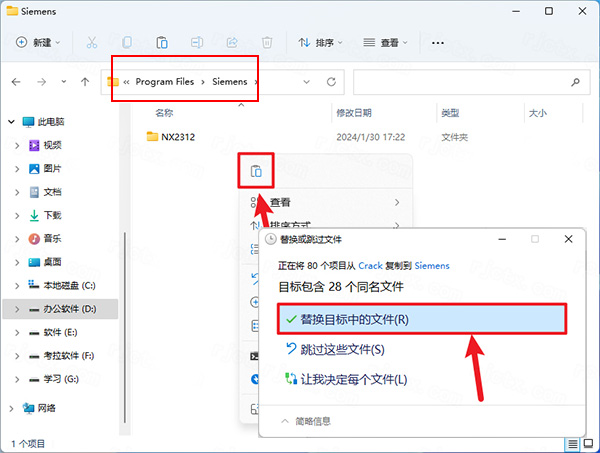Open the three-dots more options menu
The width and height of the screenshot is (600, 453).
[437, 42]
